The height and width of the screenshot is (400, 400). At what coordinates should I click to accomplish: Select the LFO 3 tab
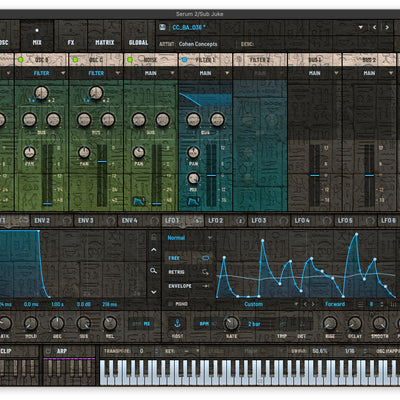coord(269,221)
